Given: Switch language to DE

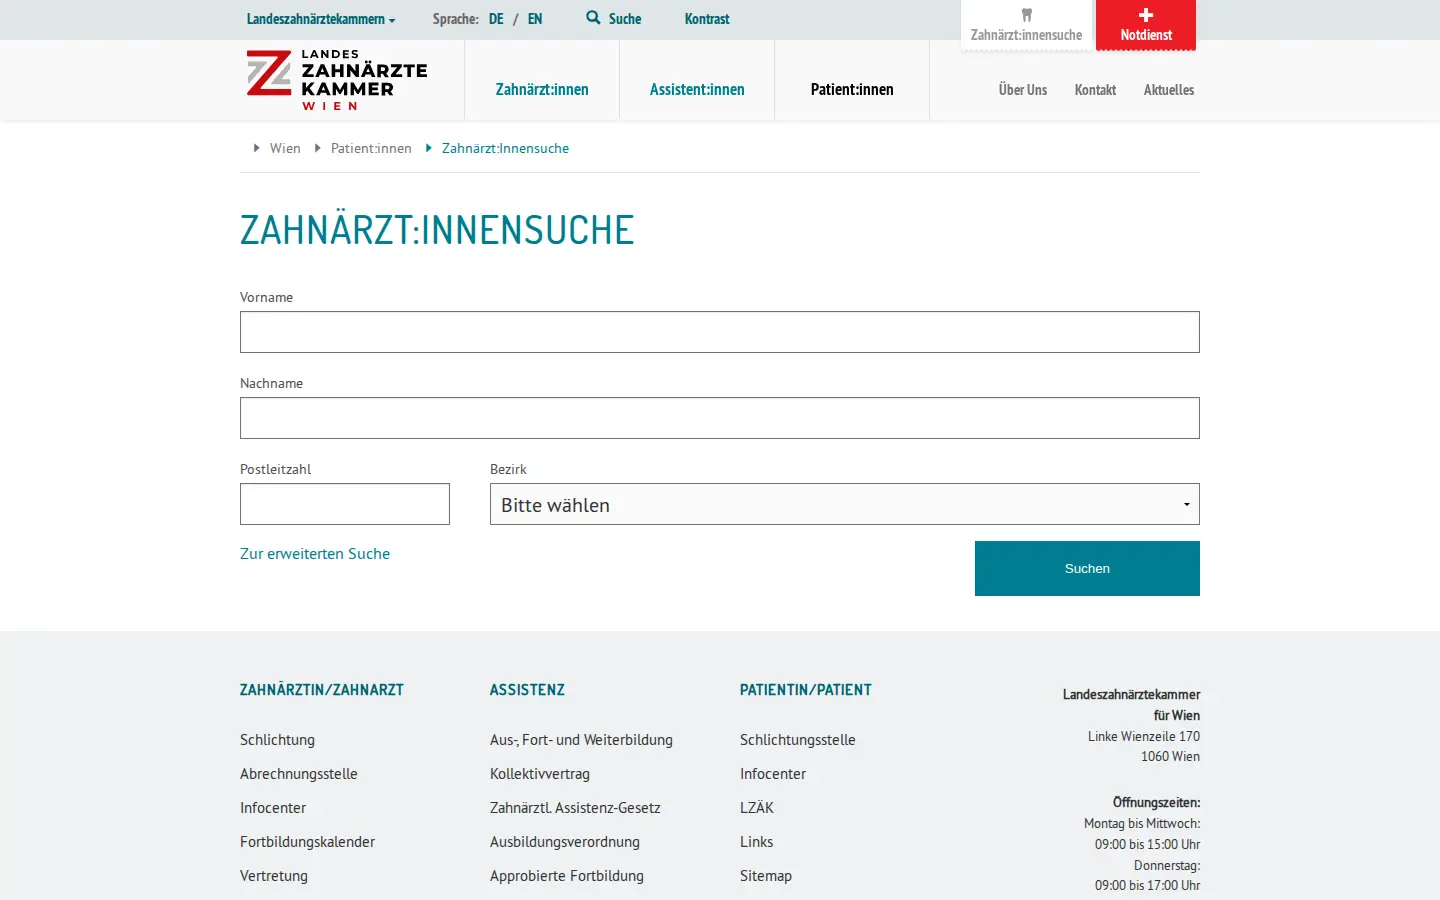Looking at the screenshot, I should coord(496,19).
